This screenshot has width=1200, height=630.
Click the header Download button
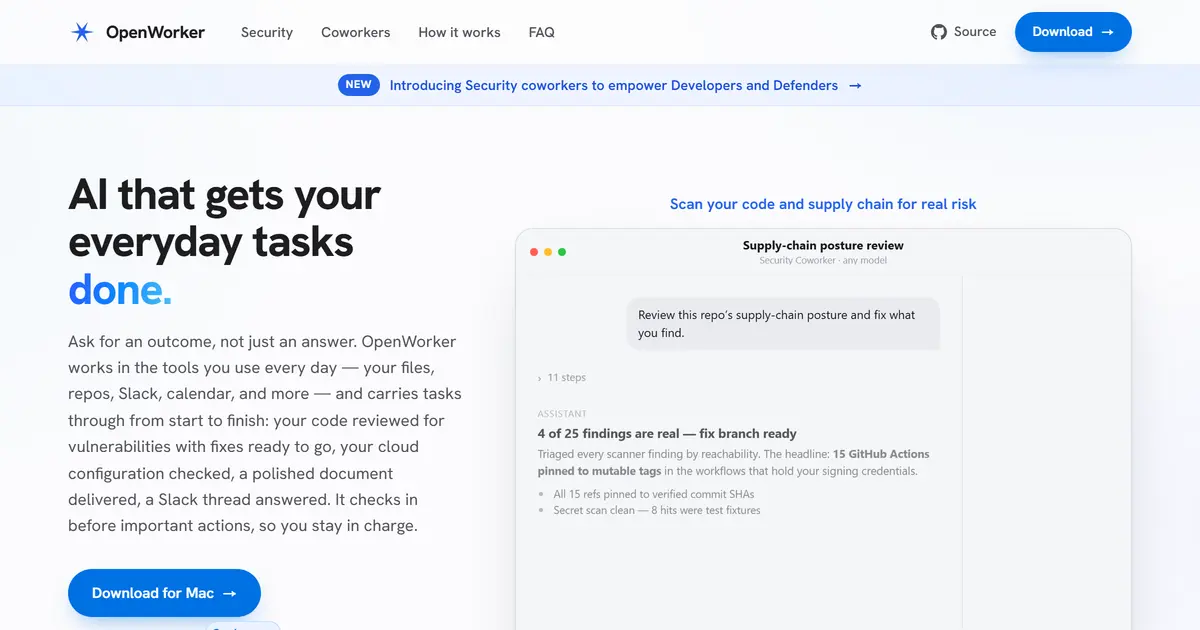pyautogui.click(x=1073, y=32)
